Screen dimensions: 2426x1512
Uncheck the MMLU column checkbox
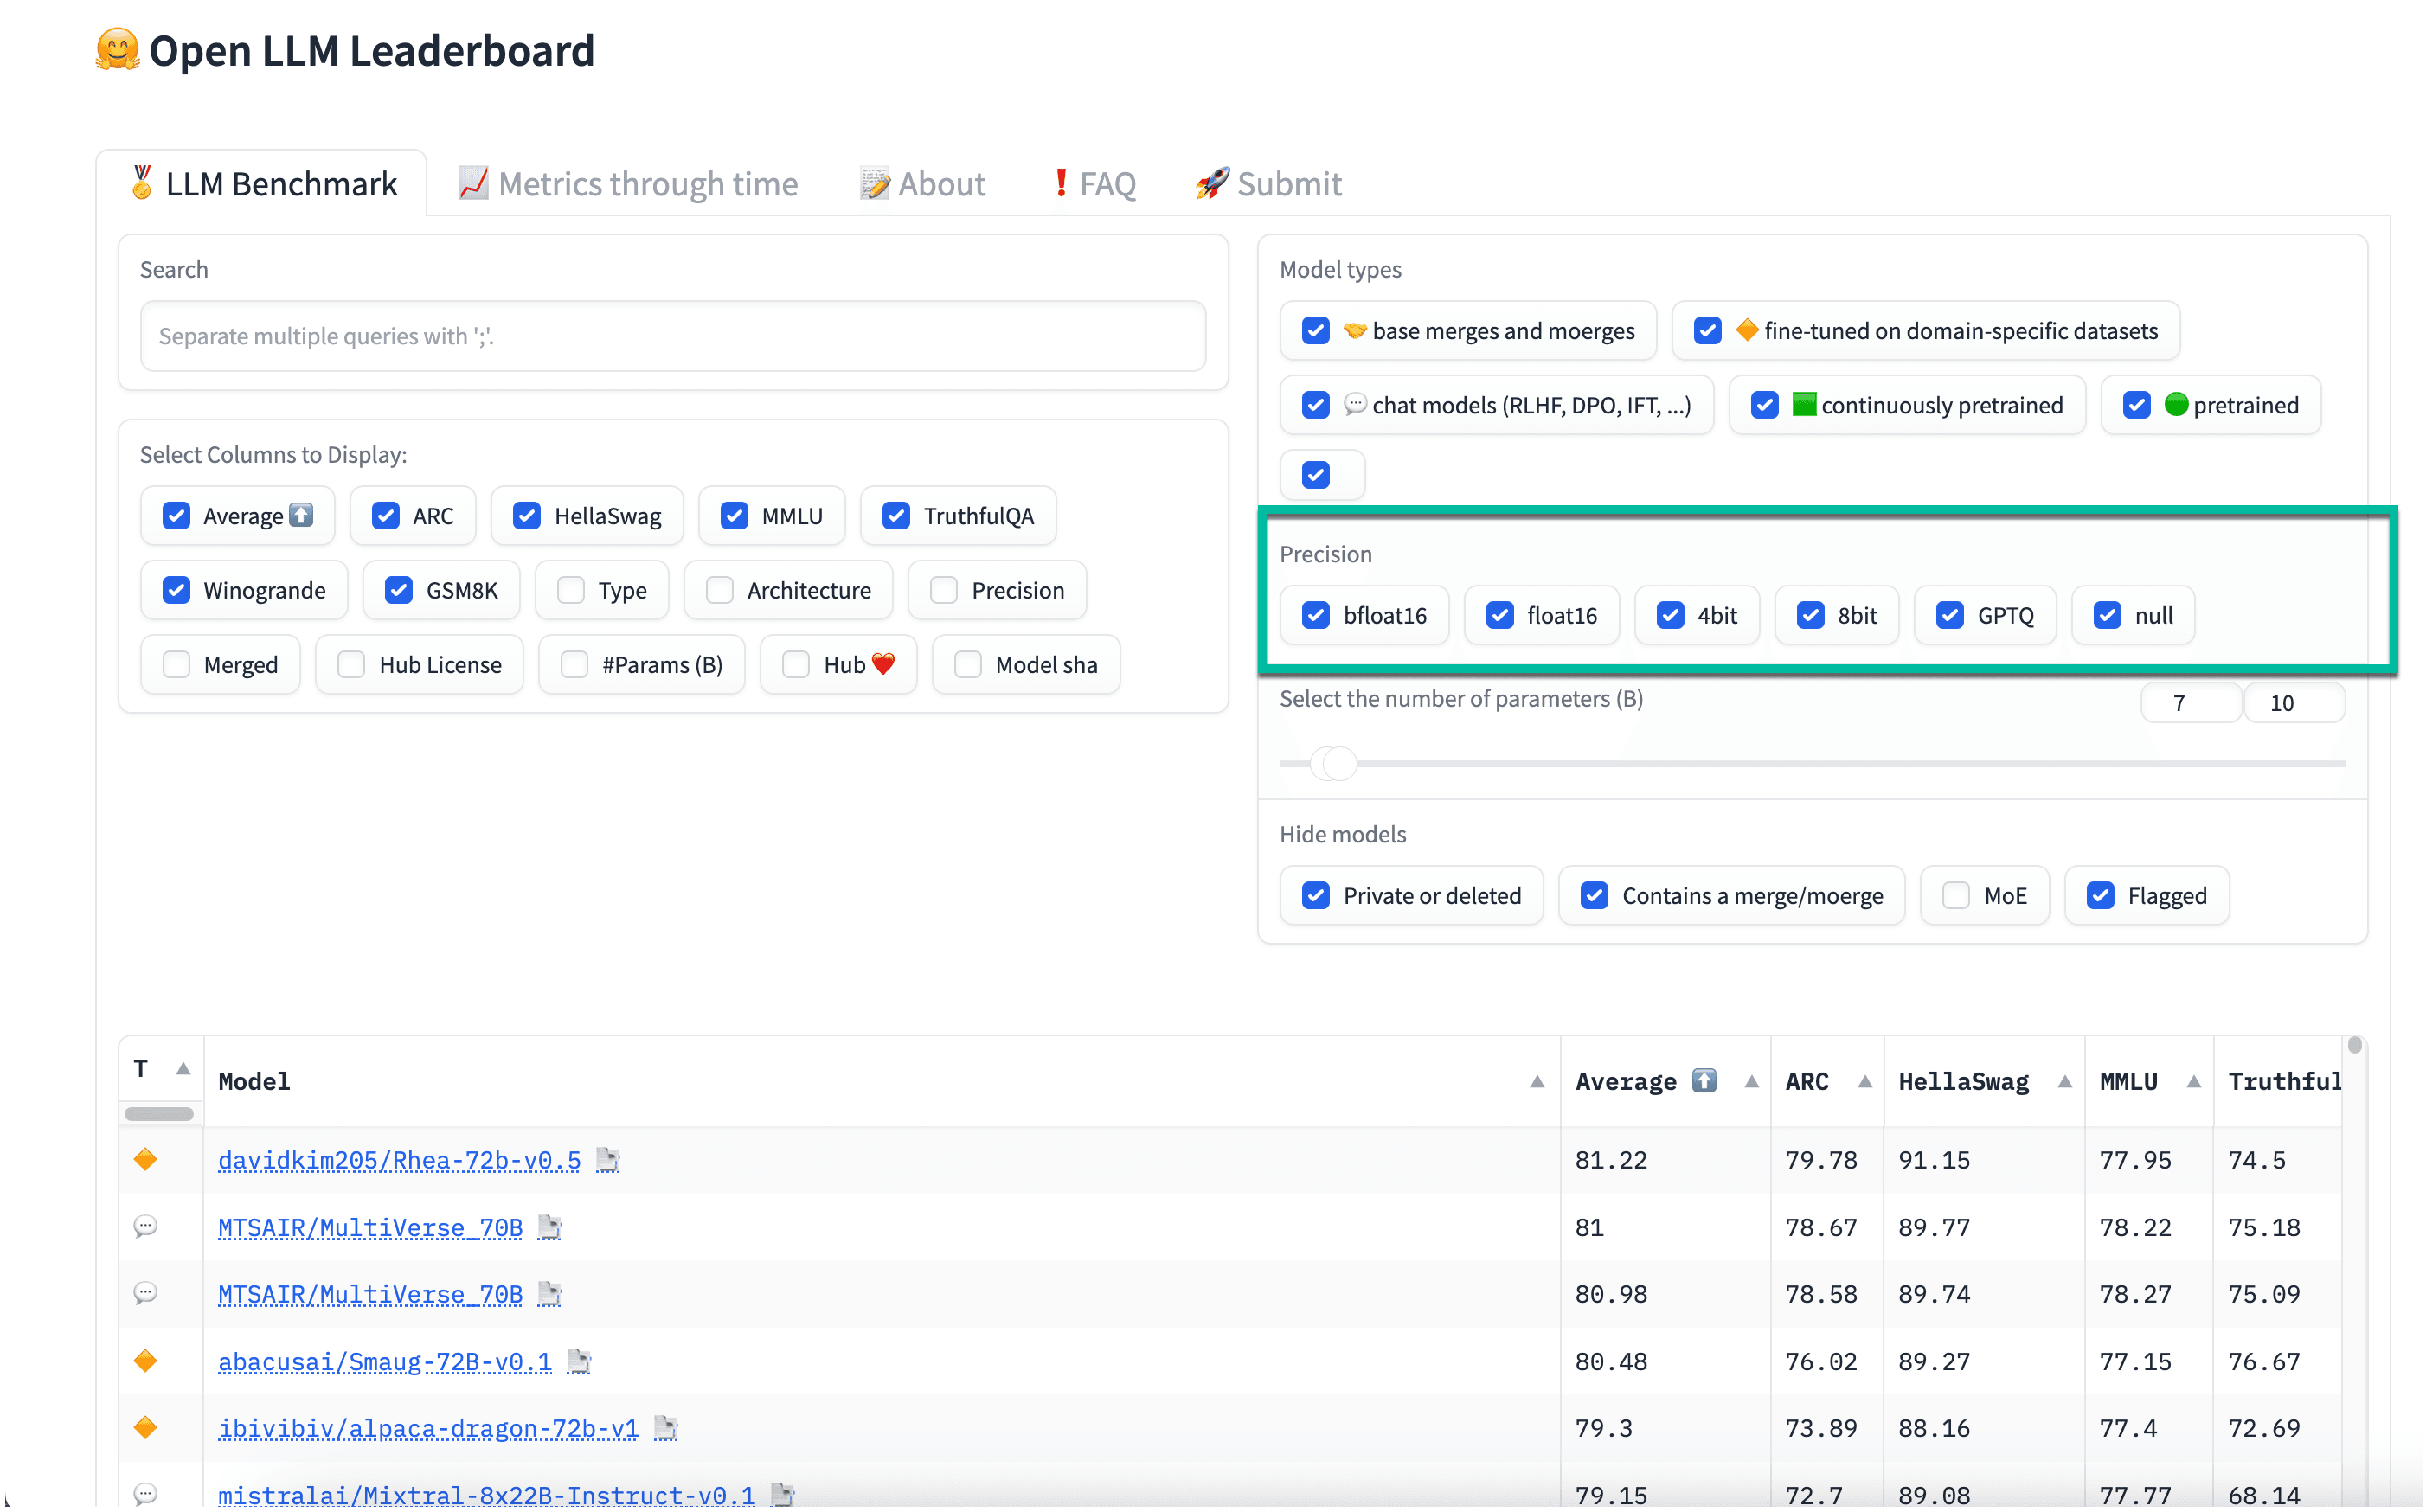click(735, 516)
